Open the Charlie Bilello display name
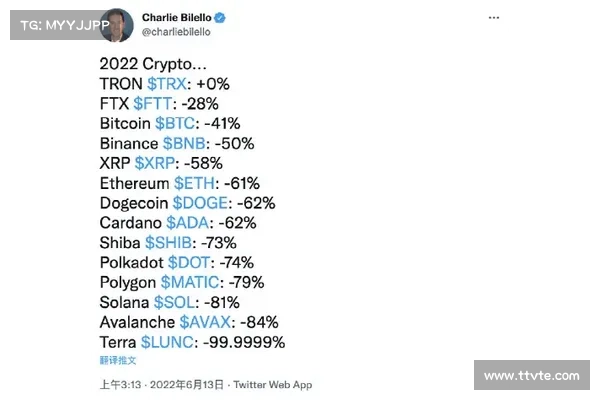The image size is (600, 400). (176, 18)
